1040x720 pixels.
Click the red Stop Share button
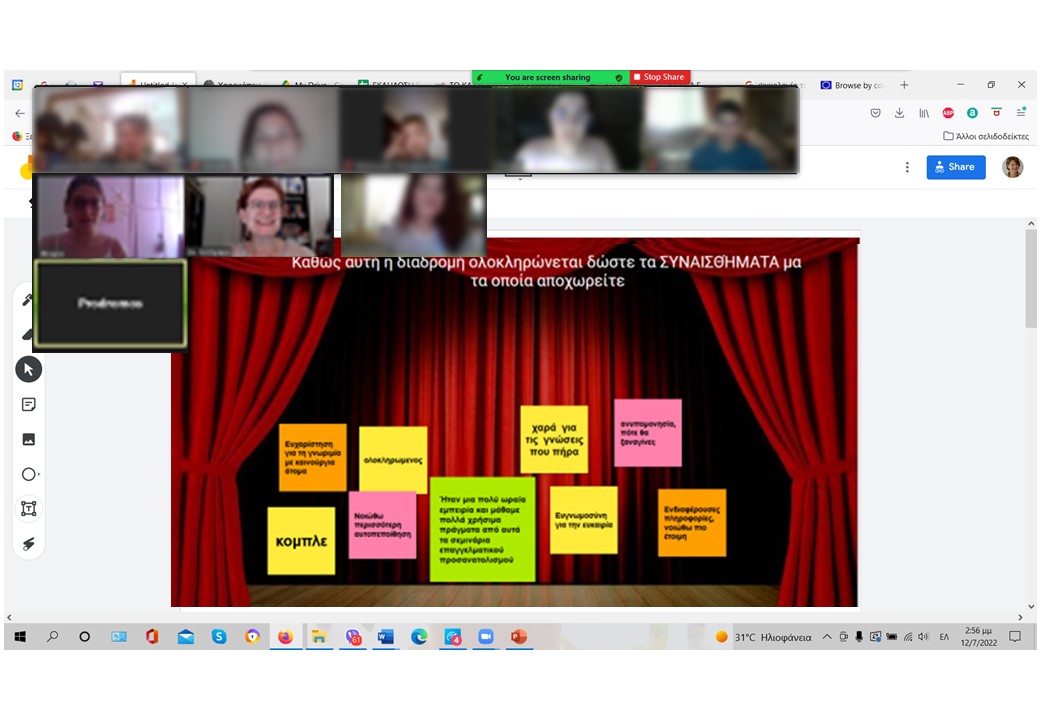pos(659,77)
